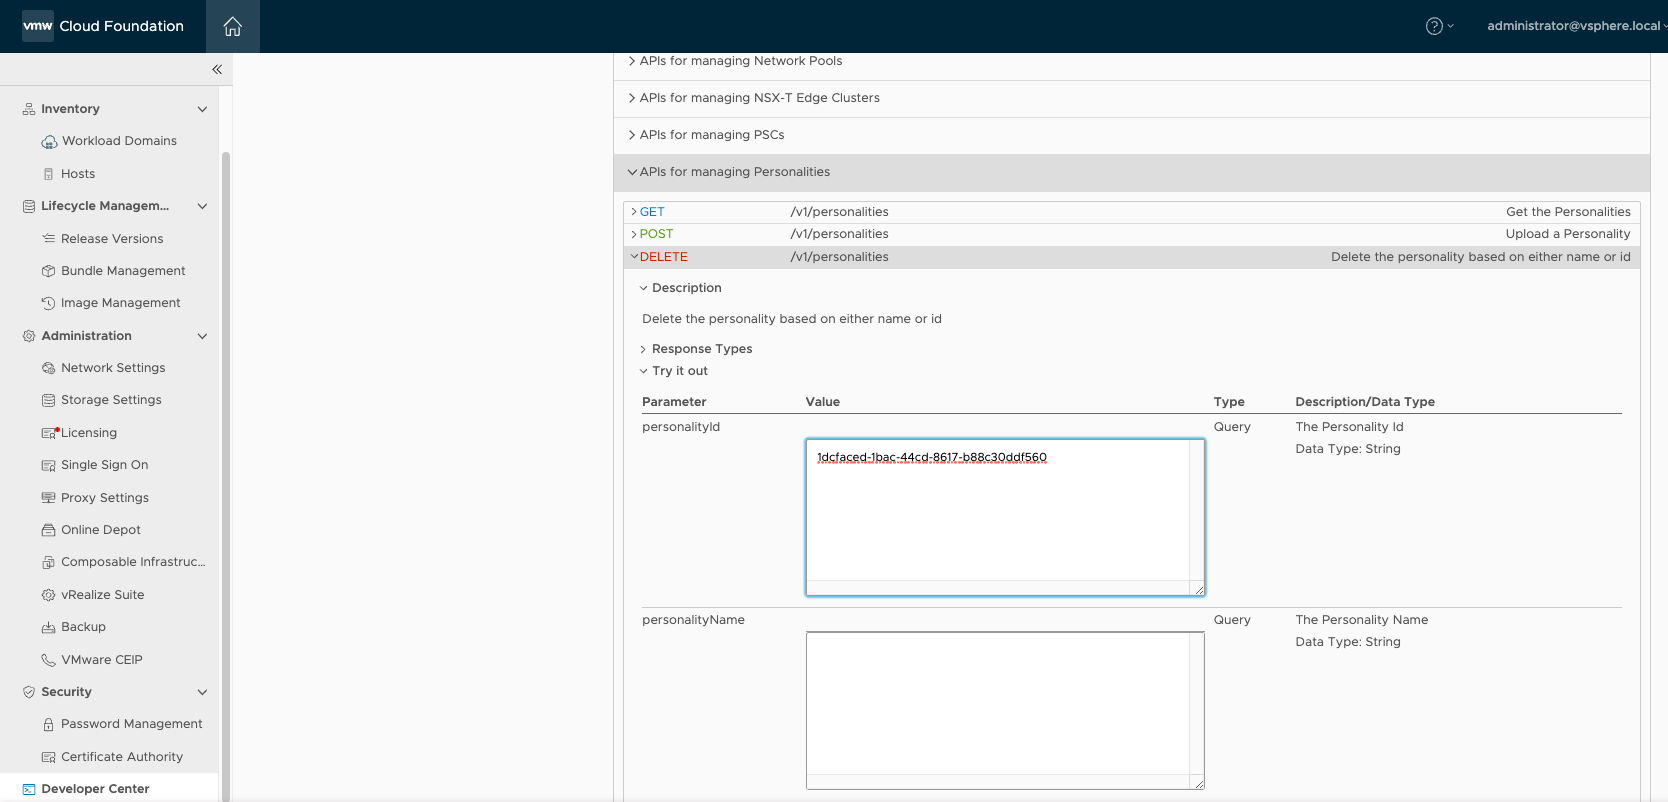The width and height of the screenshot is (1668, 802).
Task: Collapse the Security section chevron
Action: [x=202, y=692]
